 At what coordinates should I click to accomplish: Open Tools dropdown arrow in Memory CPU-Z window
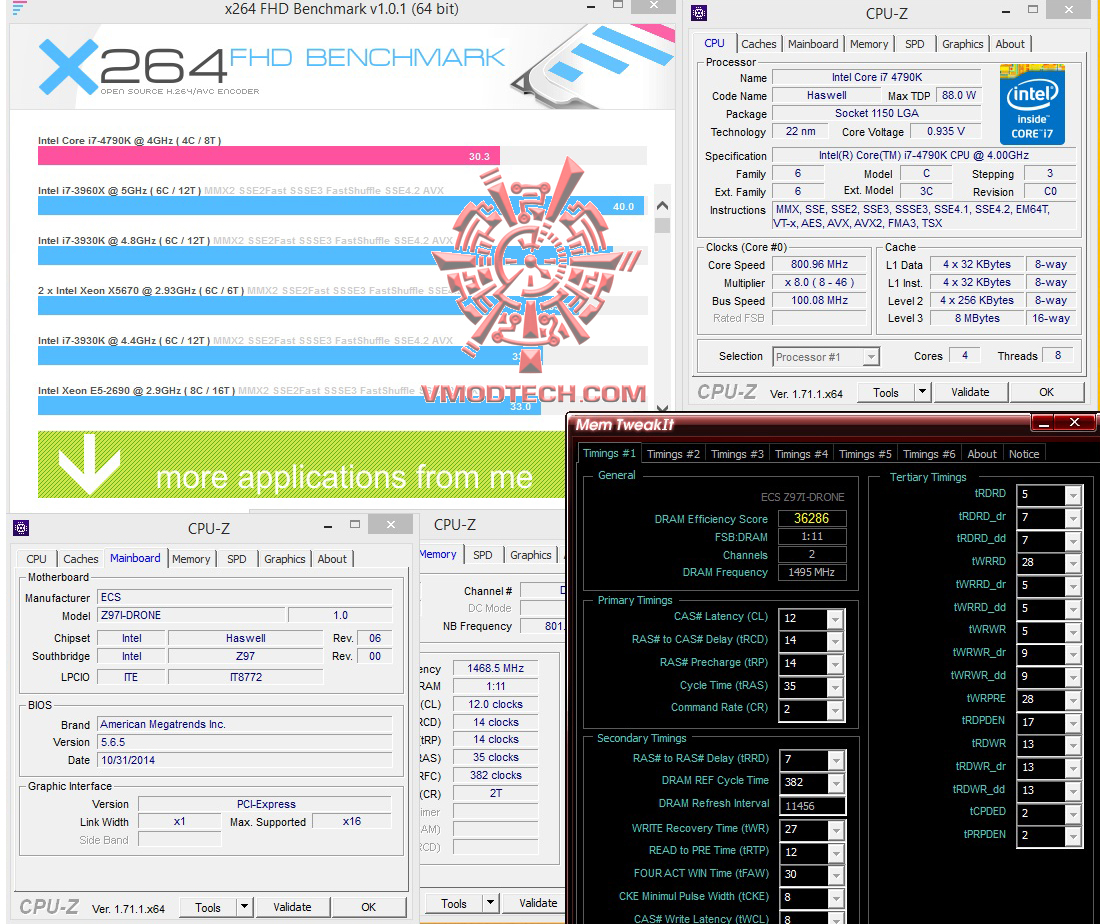point(490,904)
